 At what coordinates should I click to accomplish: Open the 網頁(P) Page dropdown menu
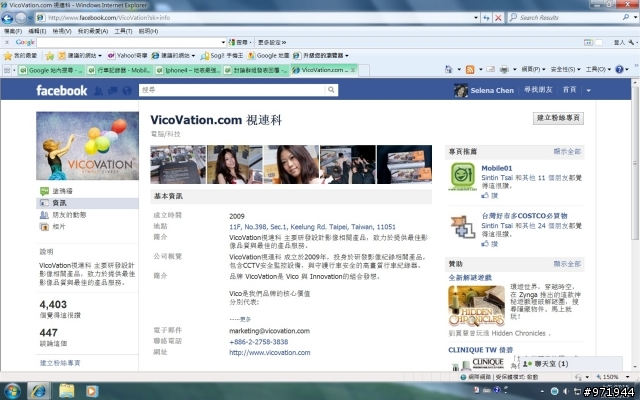pyautogui.click(x=533, y=69)
